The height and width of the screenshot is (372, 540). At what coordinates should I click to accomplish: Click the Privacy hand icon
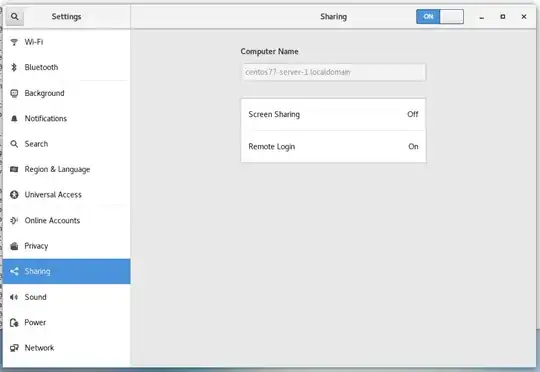pos(14,246)
